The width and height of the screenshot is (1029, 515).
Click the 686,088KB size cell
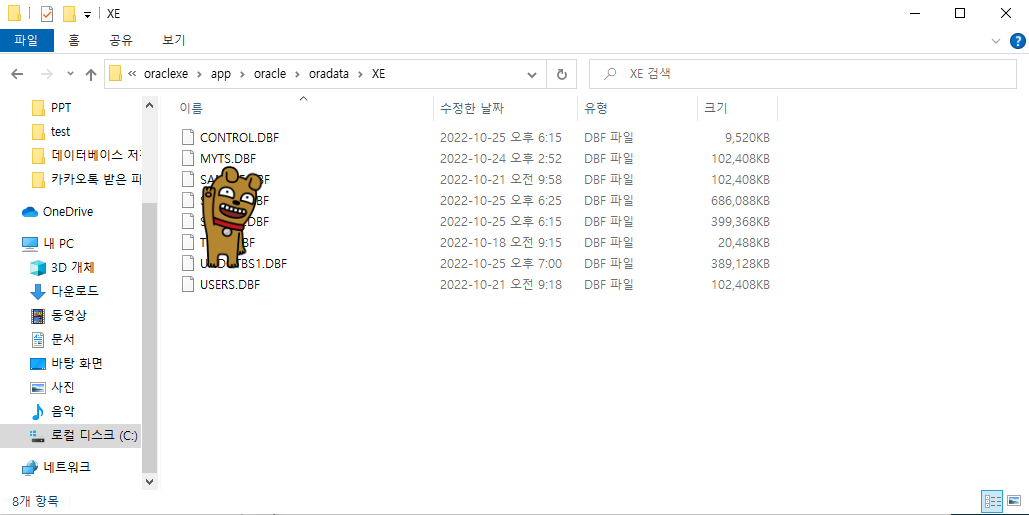point(740,201)
